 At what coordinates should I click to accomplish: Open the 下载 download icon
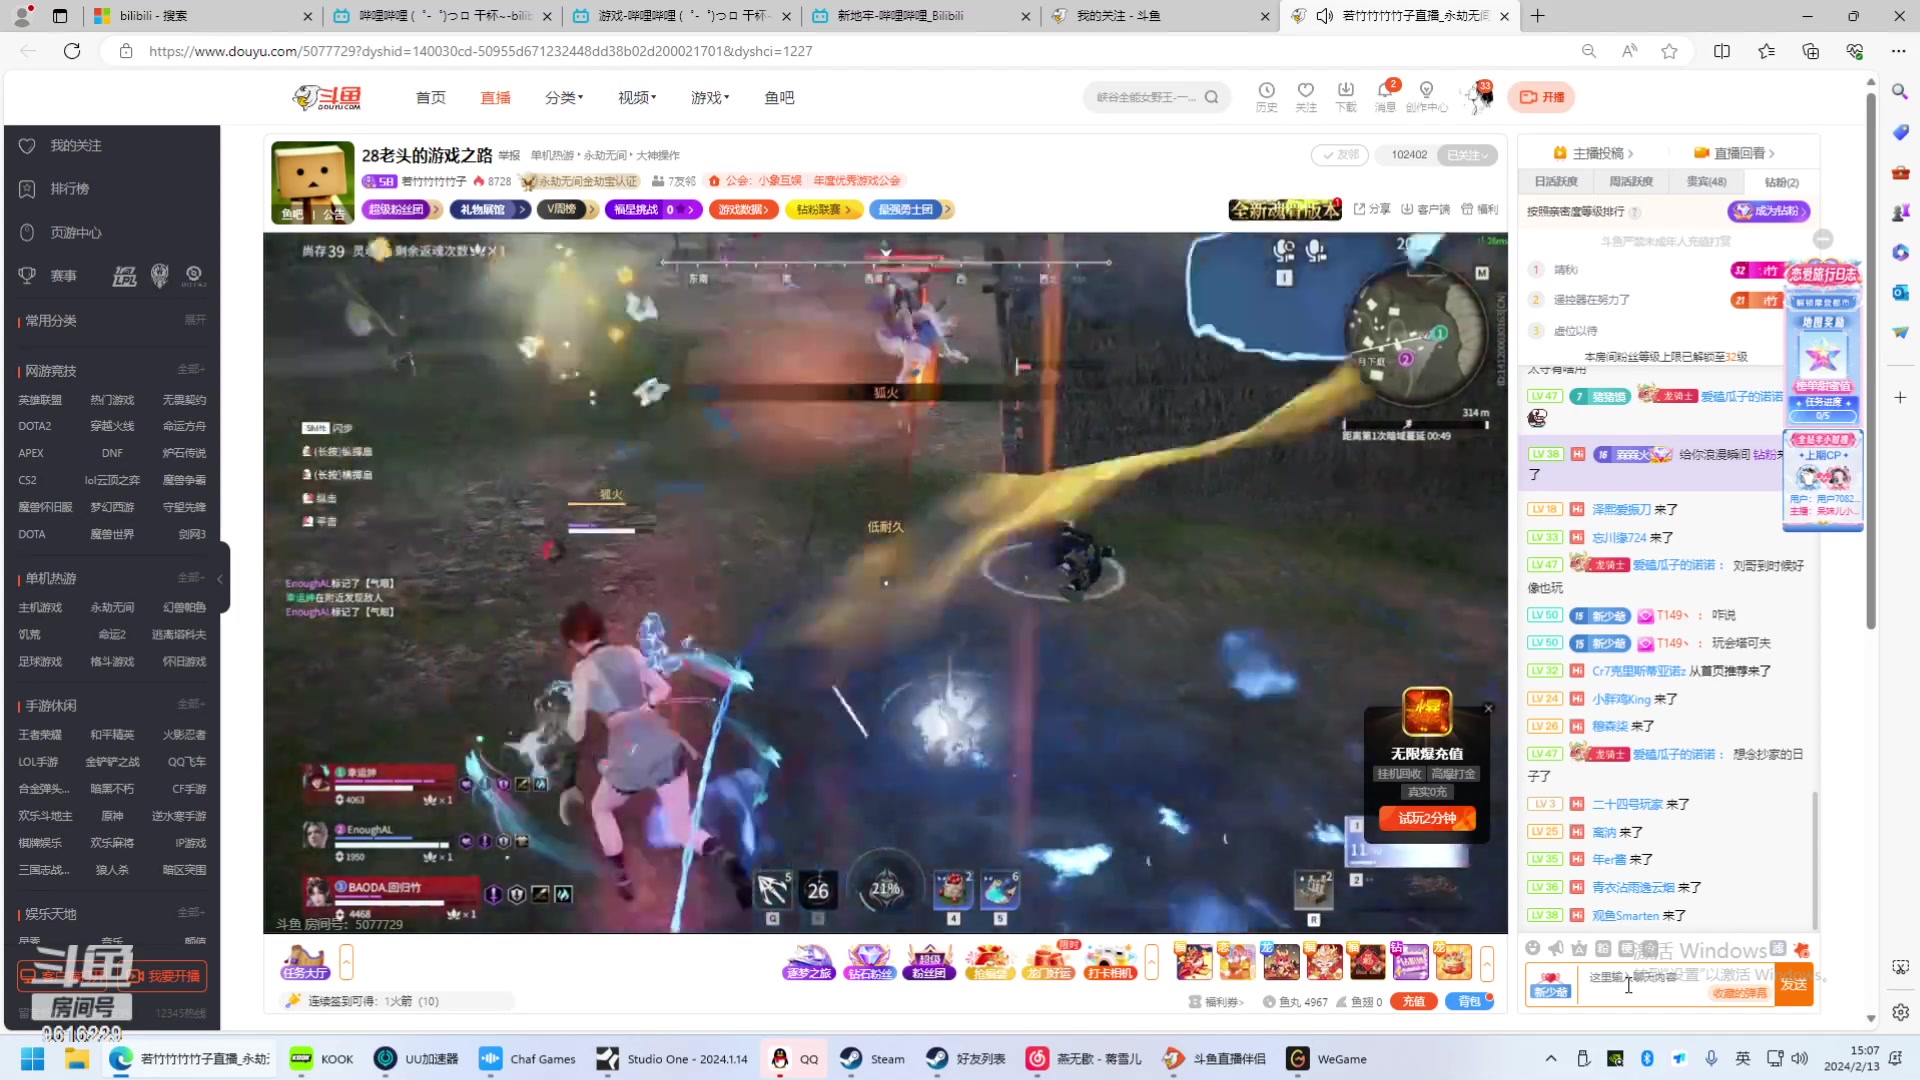coord(1345,96)
